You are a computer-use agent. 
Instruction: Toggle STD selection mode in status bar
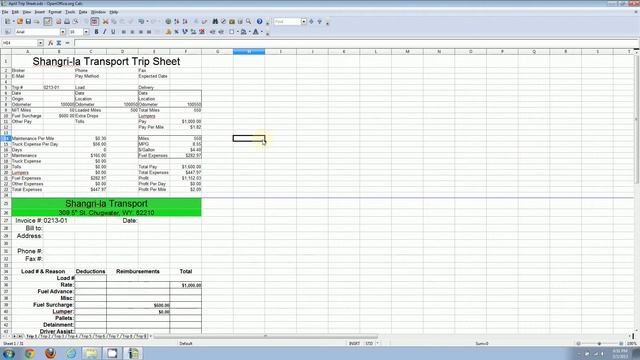[369, 344]
